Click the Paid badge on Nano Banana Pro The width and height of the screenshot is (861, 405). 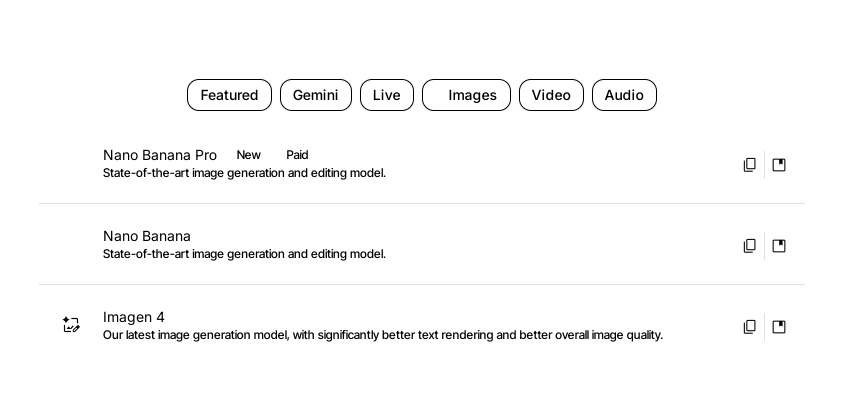click(x=297, y=155)
